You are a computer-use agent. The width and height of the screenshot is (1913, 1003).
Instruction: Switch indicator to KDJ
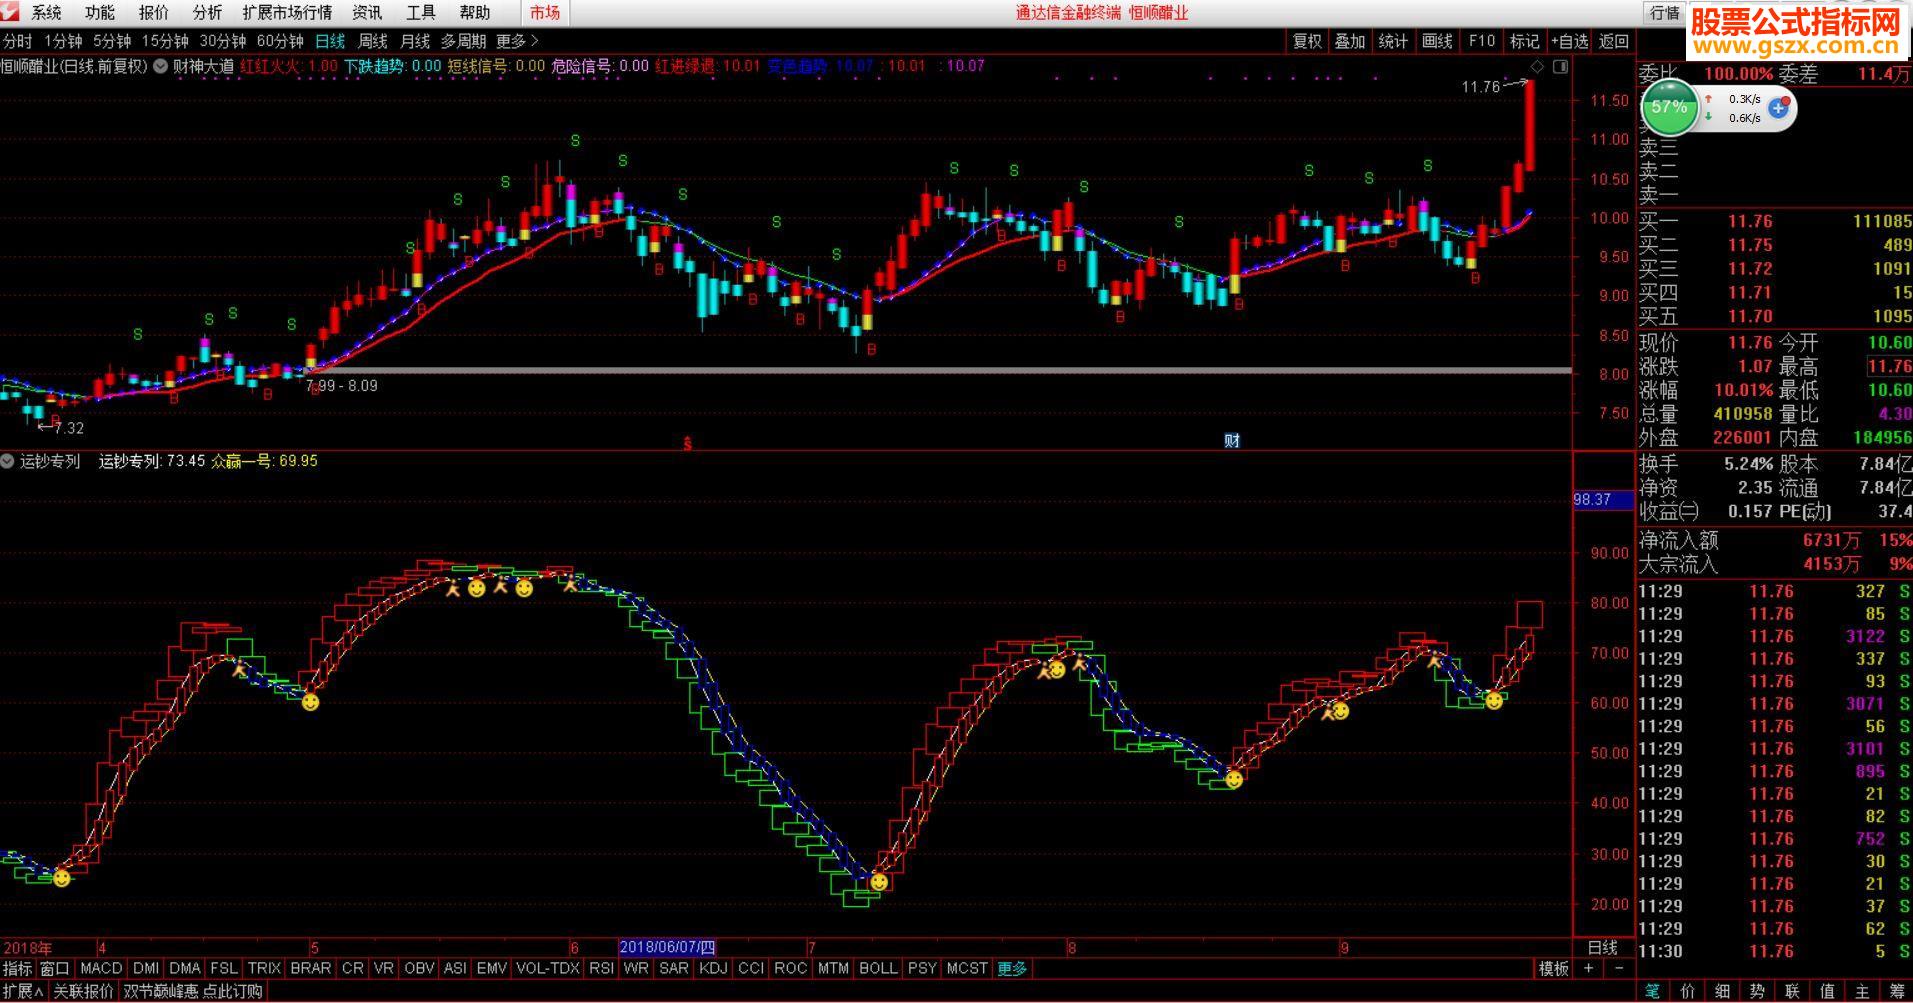(x=713, y=968)
